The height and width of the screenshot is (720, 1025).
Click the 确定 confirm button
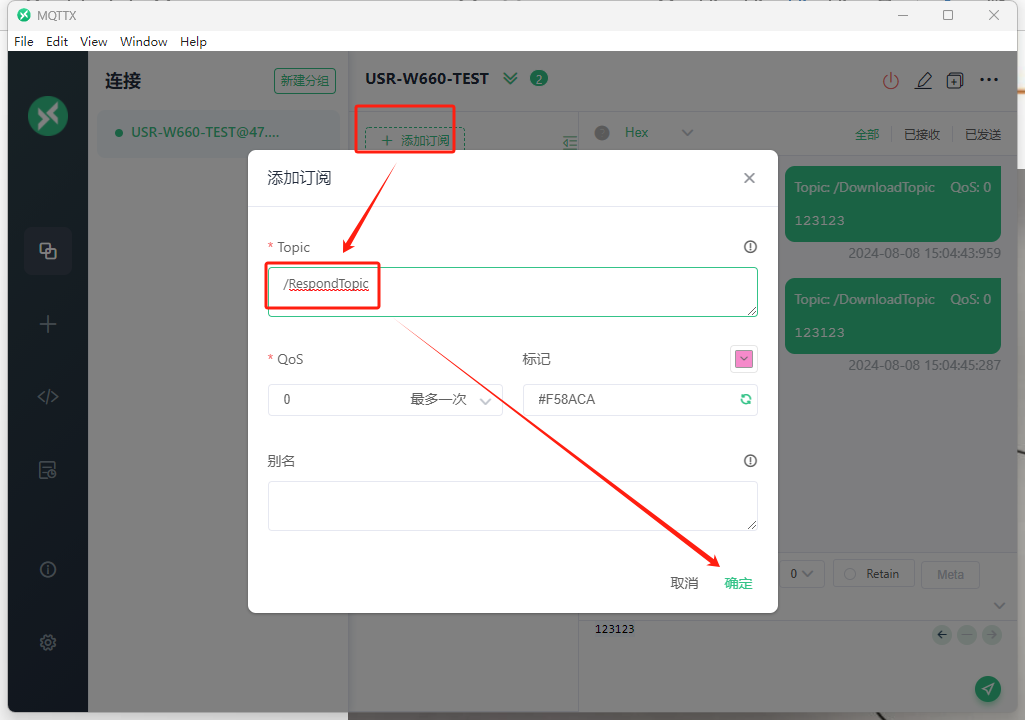click(x=738, y=583)
